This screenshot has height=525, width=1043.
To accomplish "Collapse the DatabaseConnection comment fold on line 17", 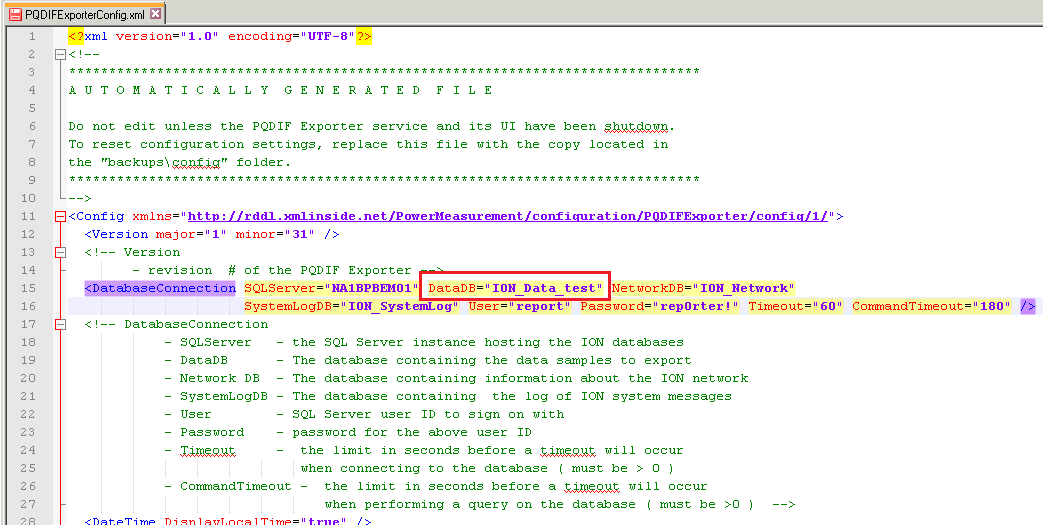I will [61, 324].
